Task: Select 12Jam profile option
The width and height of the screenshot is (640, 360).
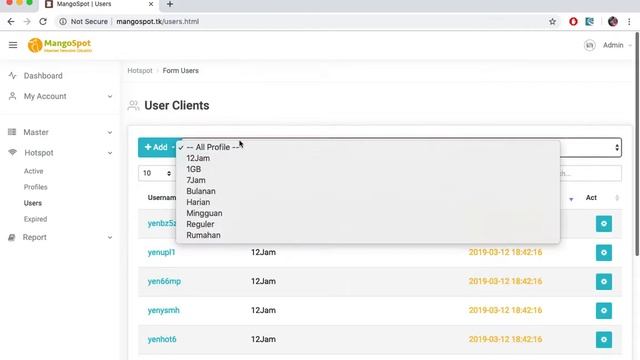Action: [368, 158]
